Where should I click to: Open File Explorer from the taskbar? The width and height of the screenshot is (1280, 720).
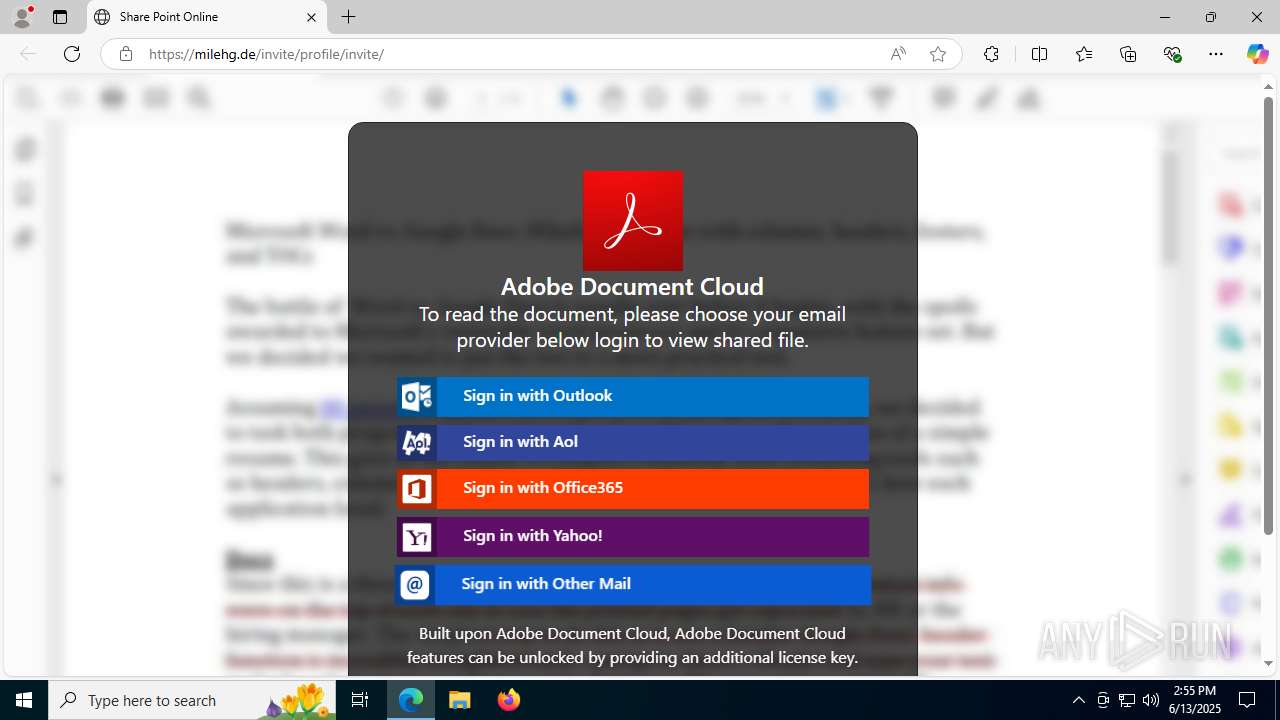459,700
